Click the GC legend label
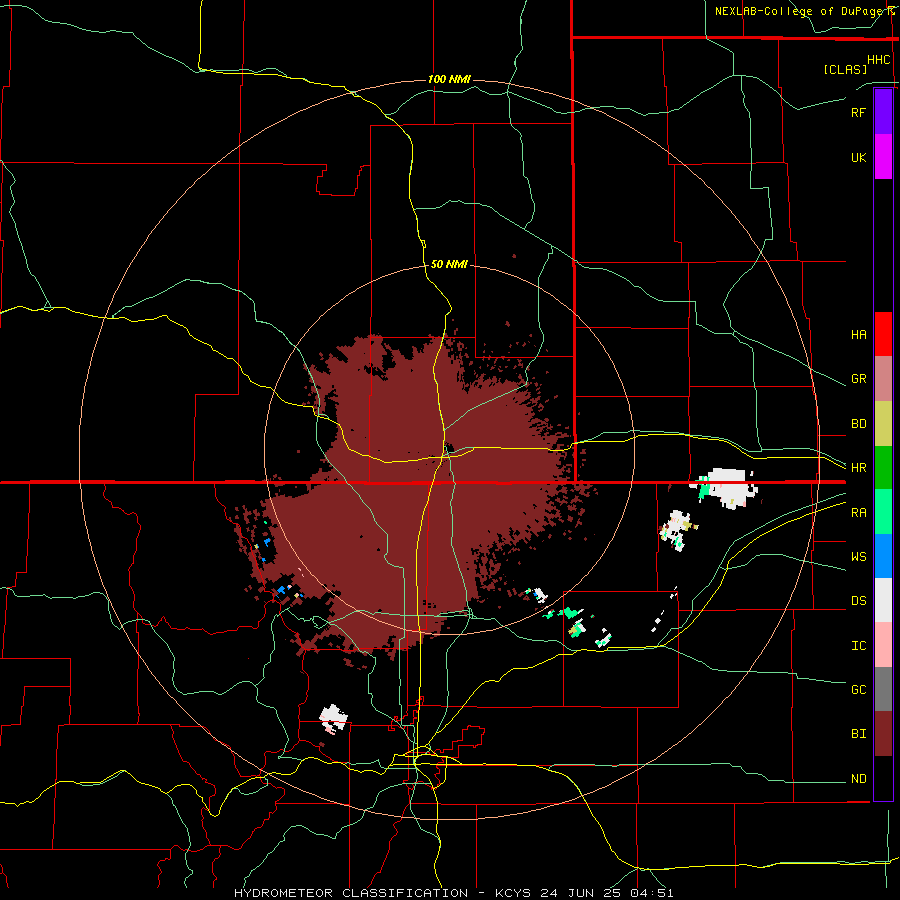The height and width of the screenshot is (900, 900). [858, 689]
